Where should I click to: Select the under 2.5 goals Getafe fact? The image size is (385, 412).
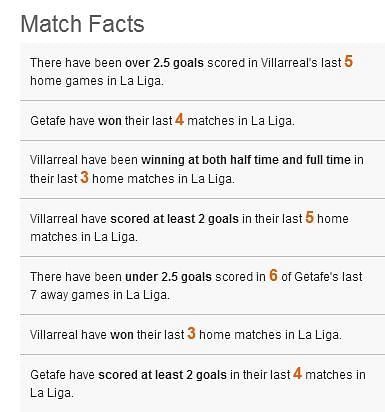tap(202, 286)
